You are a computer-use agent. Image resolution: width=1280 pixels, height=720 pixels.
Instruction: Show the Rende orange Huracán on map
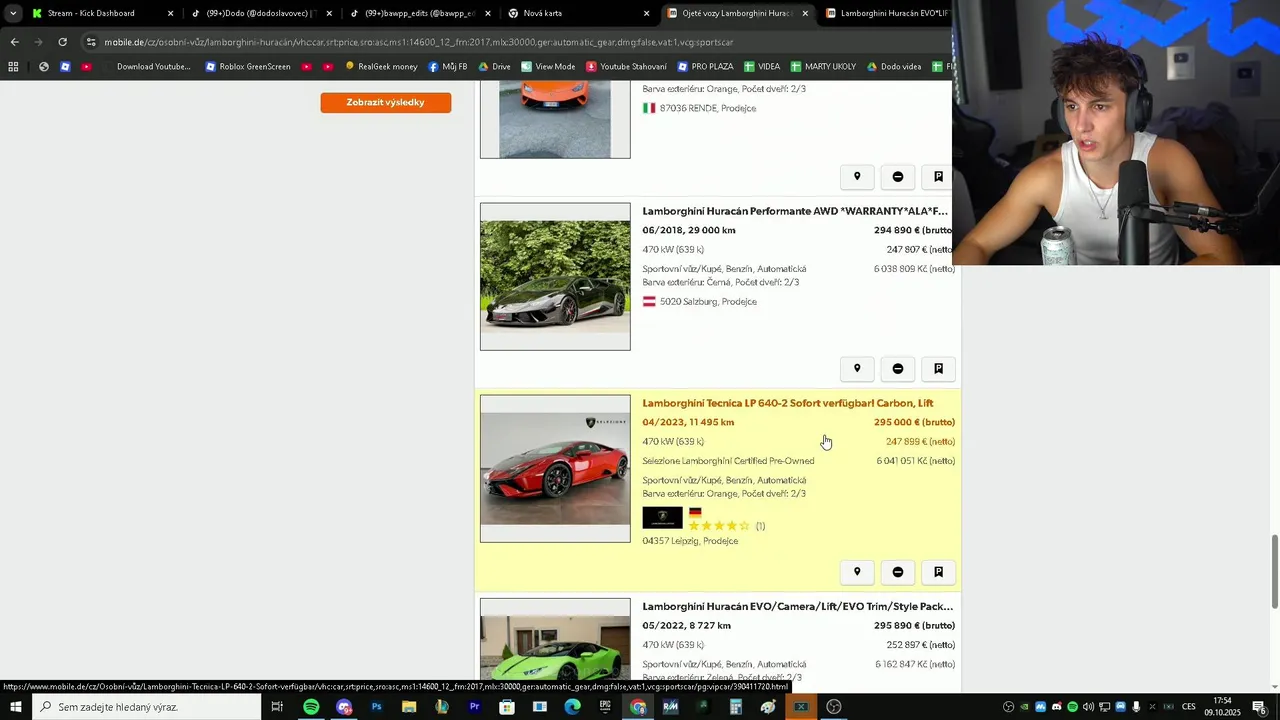(857, 177)
